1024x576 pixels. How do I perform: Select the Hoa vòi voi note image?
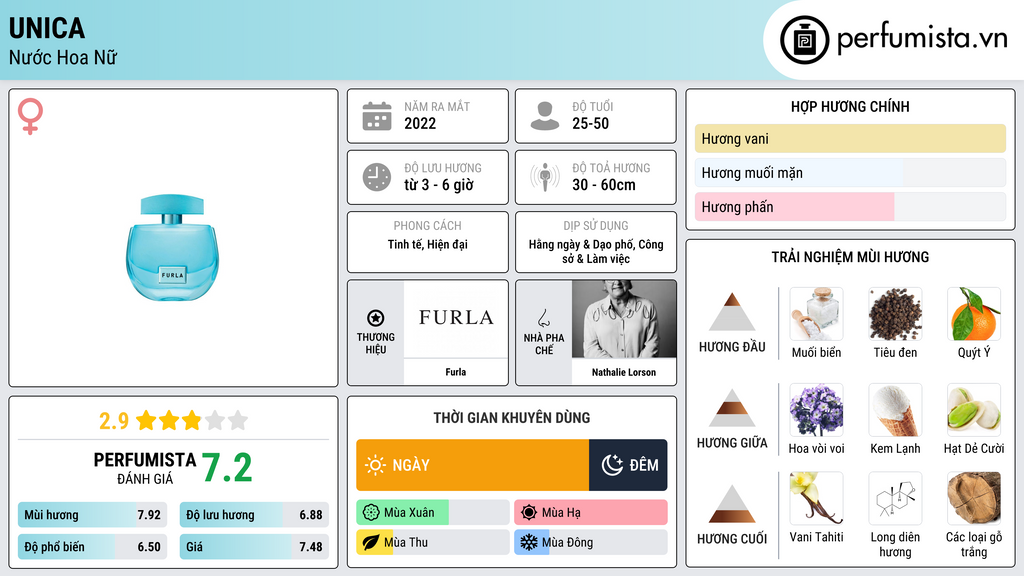pyautogui.click(x=816, y=410)
